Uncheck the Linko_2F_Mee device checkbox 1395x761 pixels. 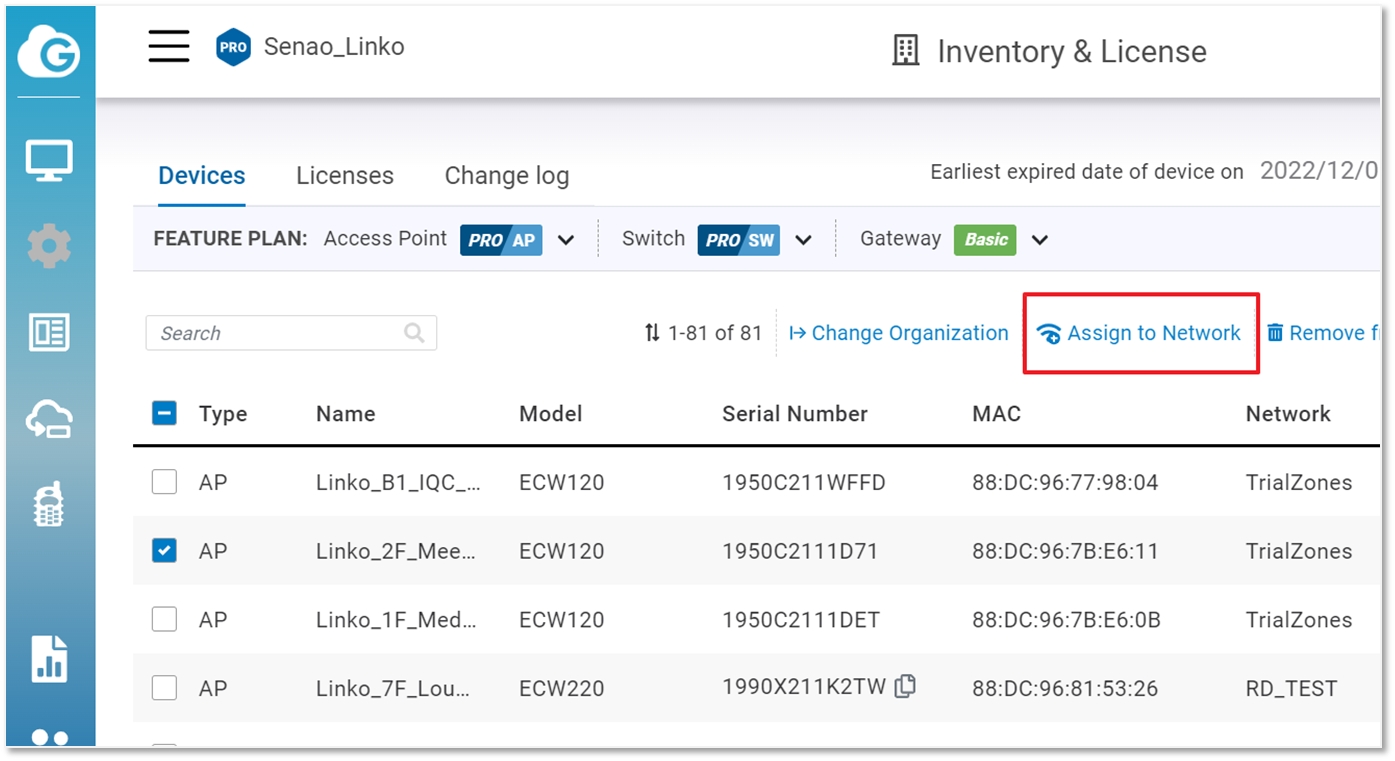click(x=164, y=550)
